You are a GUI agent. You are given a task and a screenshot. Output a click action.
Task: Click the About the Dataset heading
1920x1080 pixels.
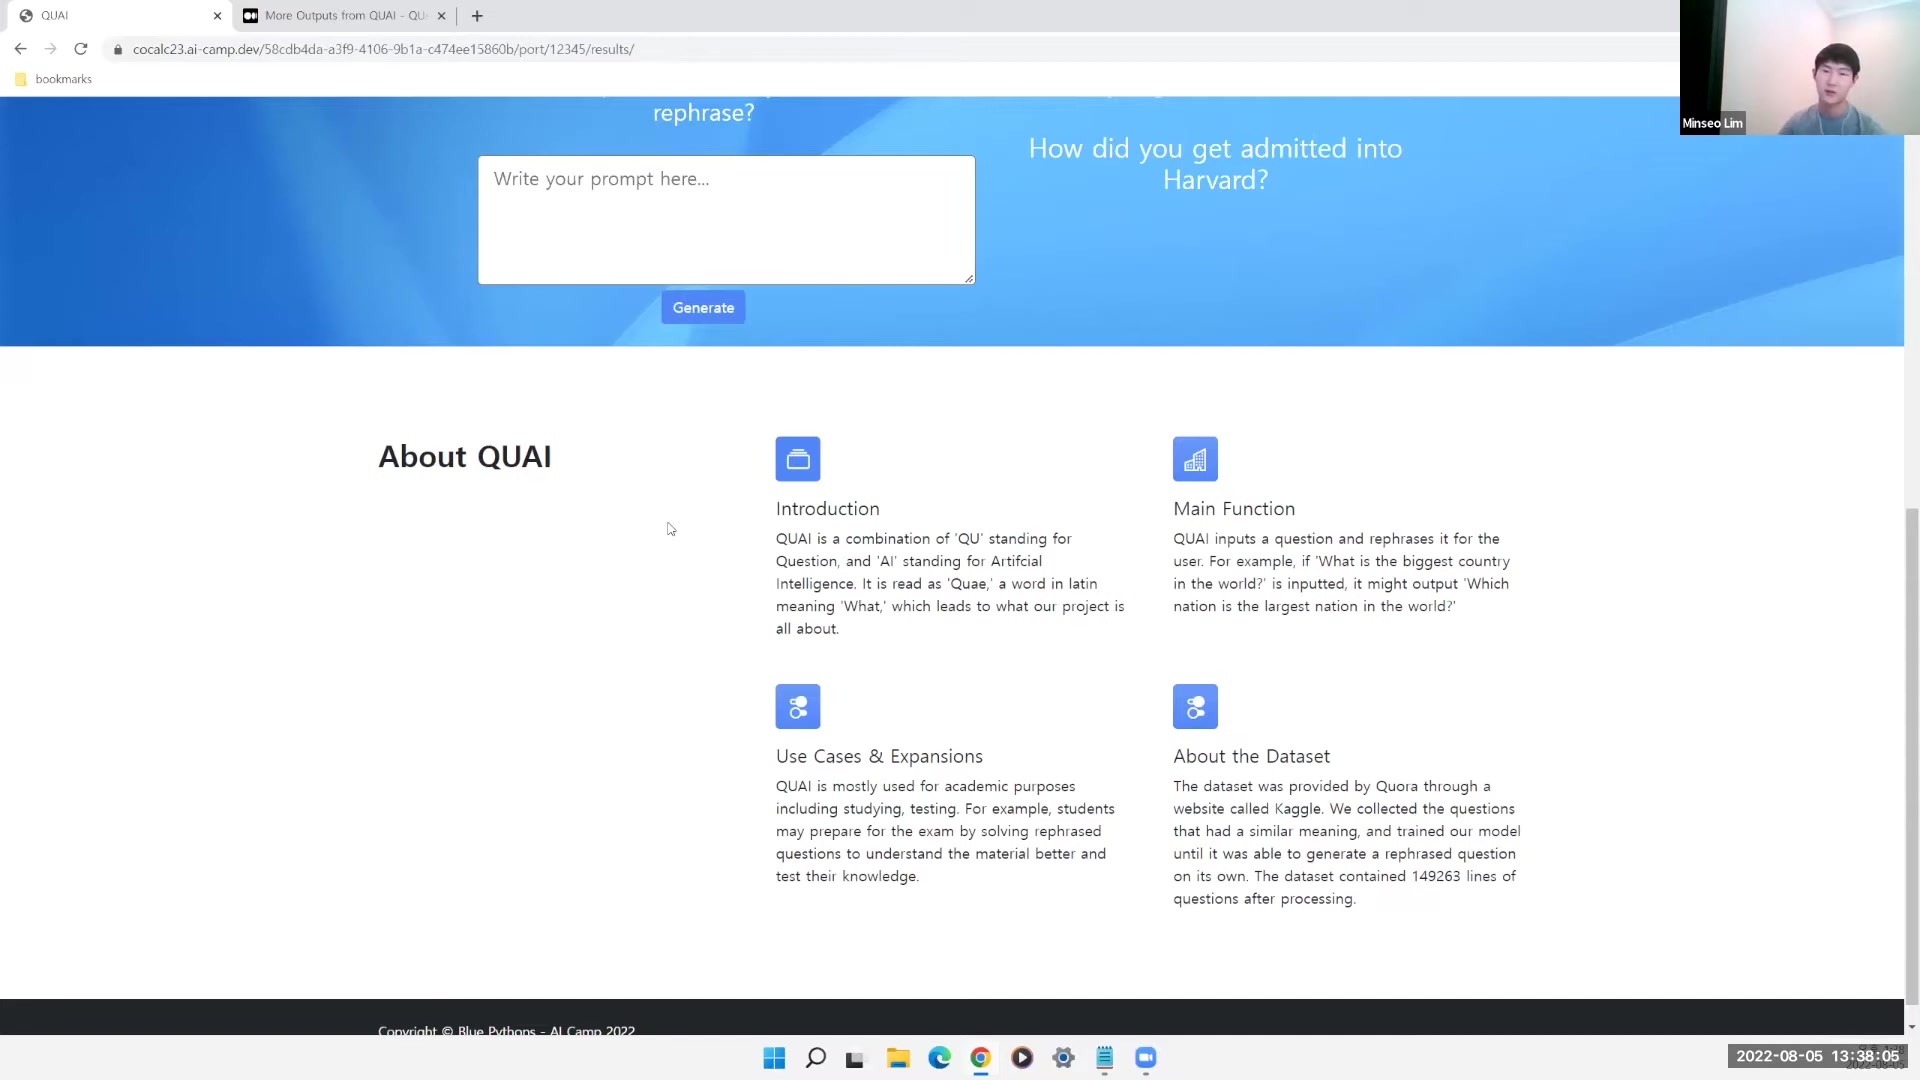pyautogui.click(x=1251, y=757)
